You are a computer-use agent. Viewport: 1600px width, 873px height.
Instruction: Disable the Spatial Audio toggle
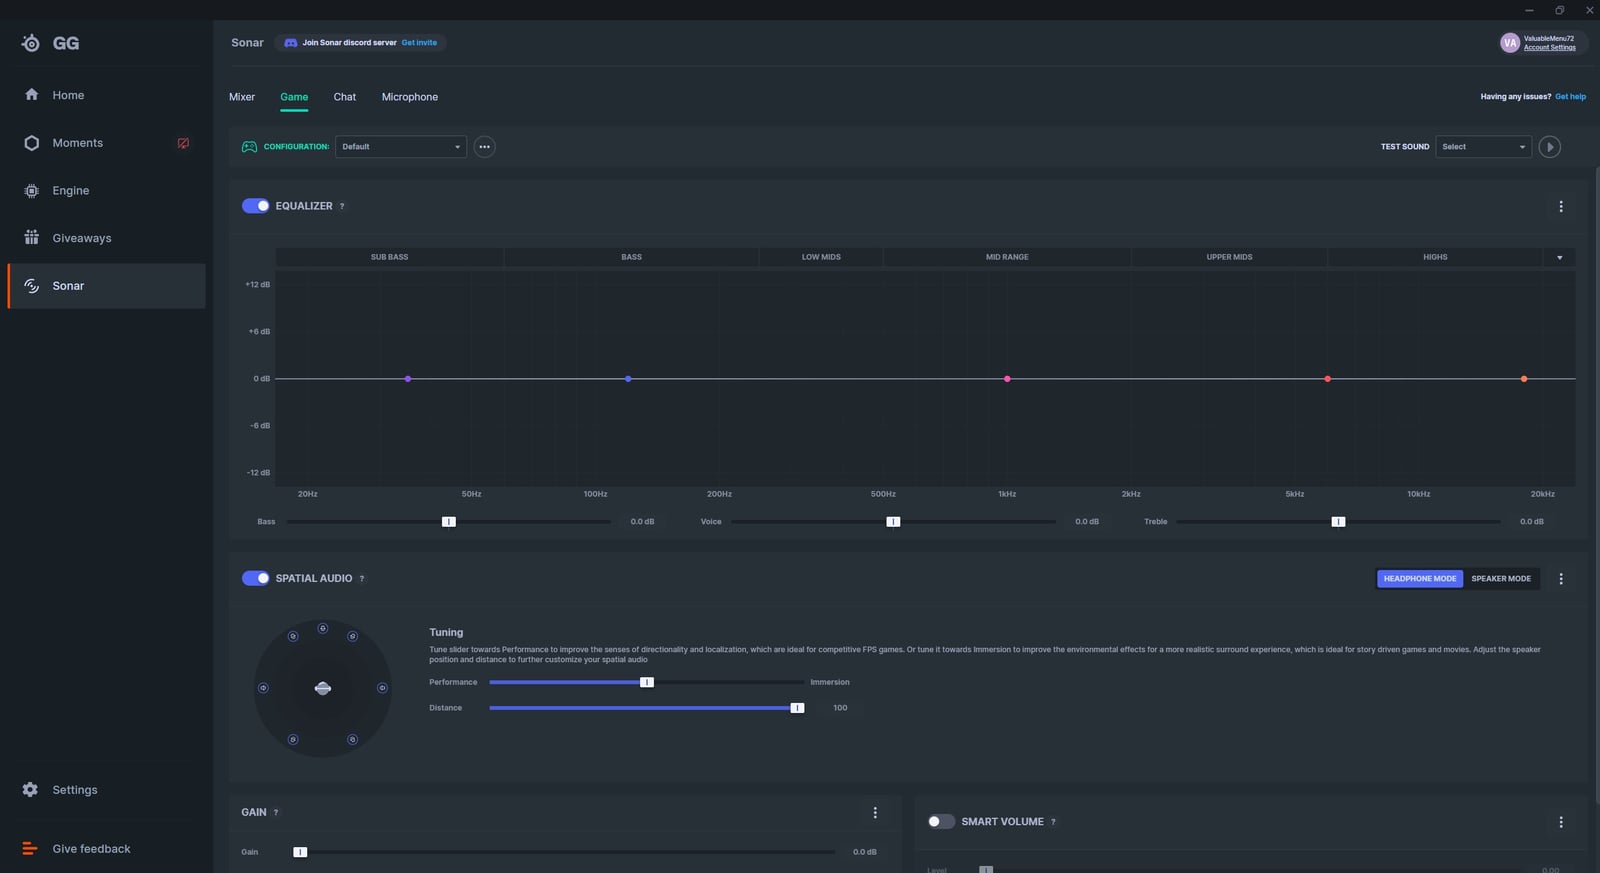point(255,579)
